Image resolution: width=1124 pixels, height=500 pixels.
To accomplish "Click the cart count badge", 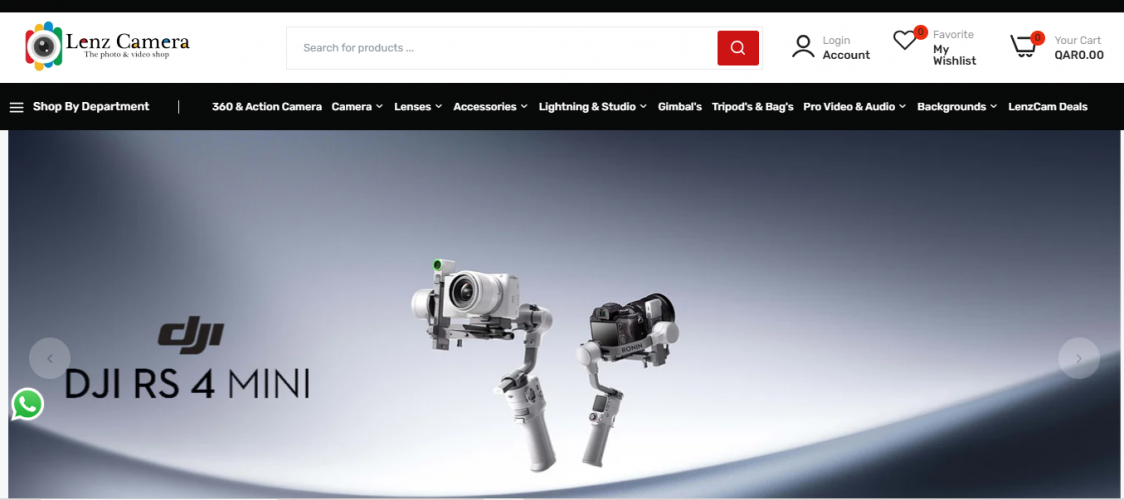I will [1037, 38].
